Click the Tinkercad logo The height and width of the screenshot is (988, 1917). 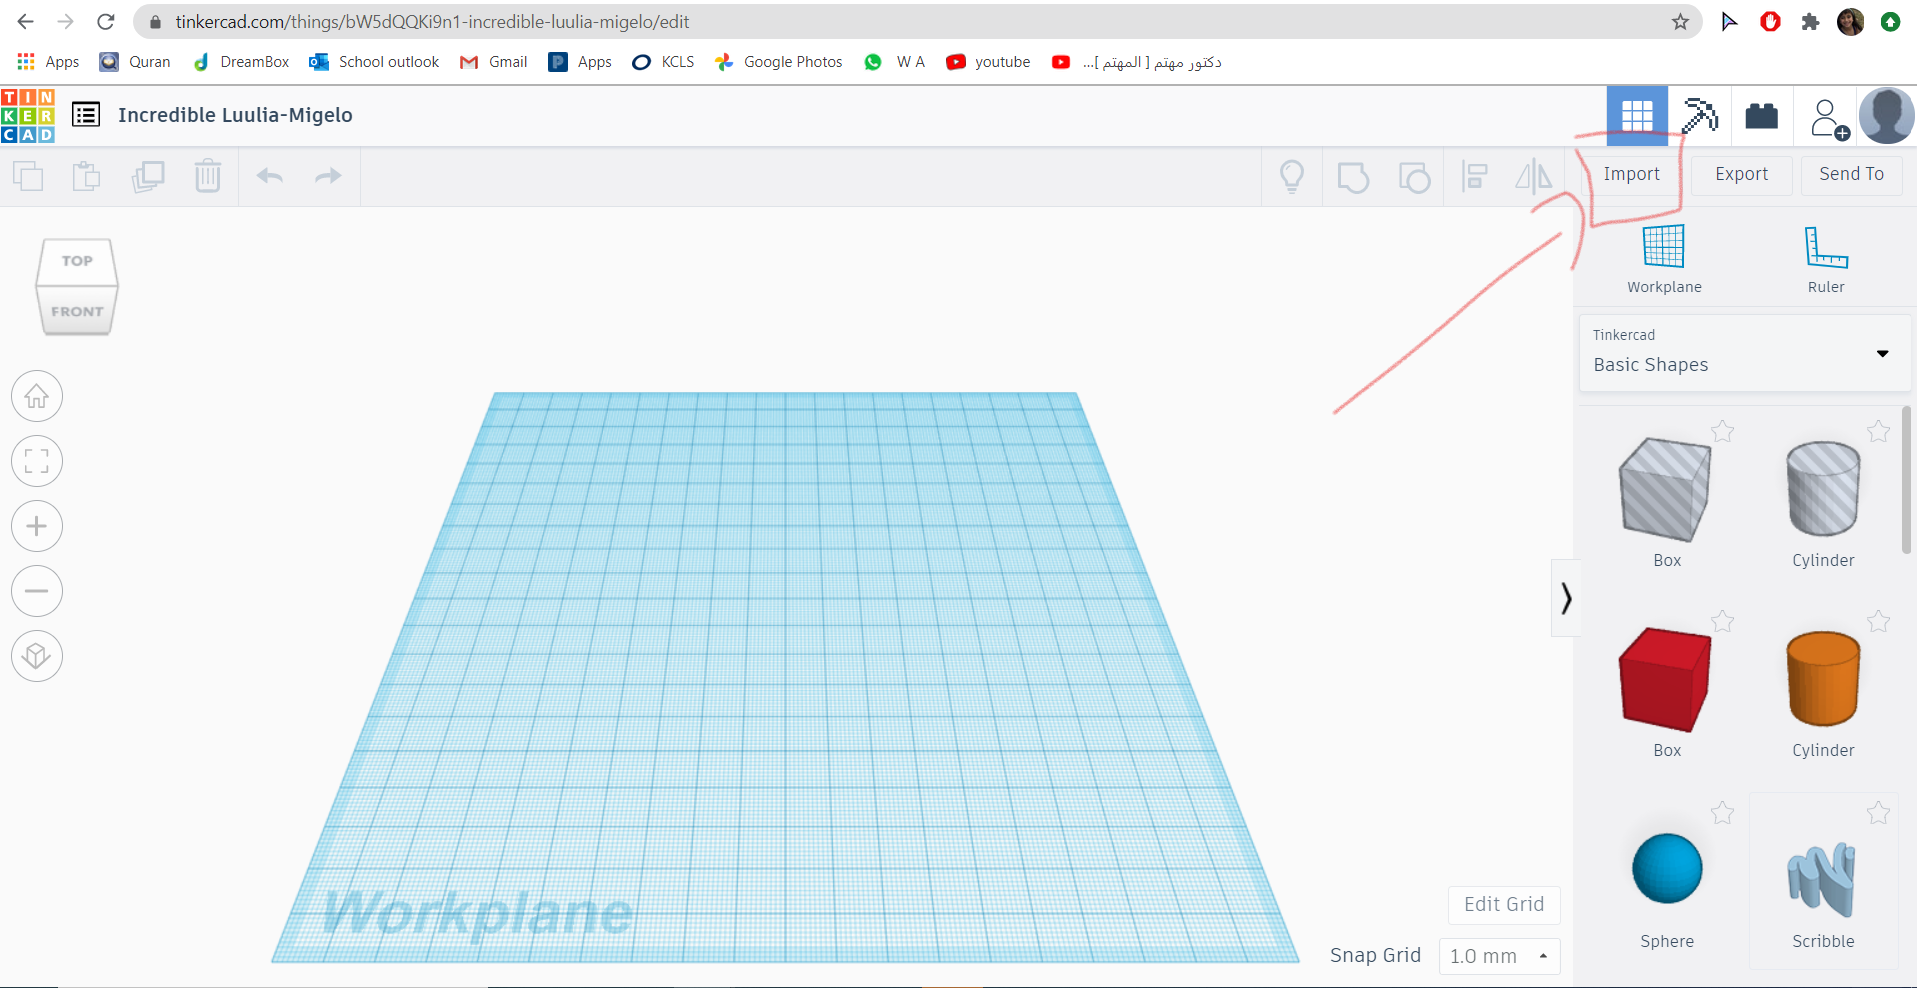(28, 115)
